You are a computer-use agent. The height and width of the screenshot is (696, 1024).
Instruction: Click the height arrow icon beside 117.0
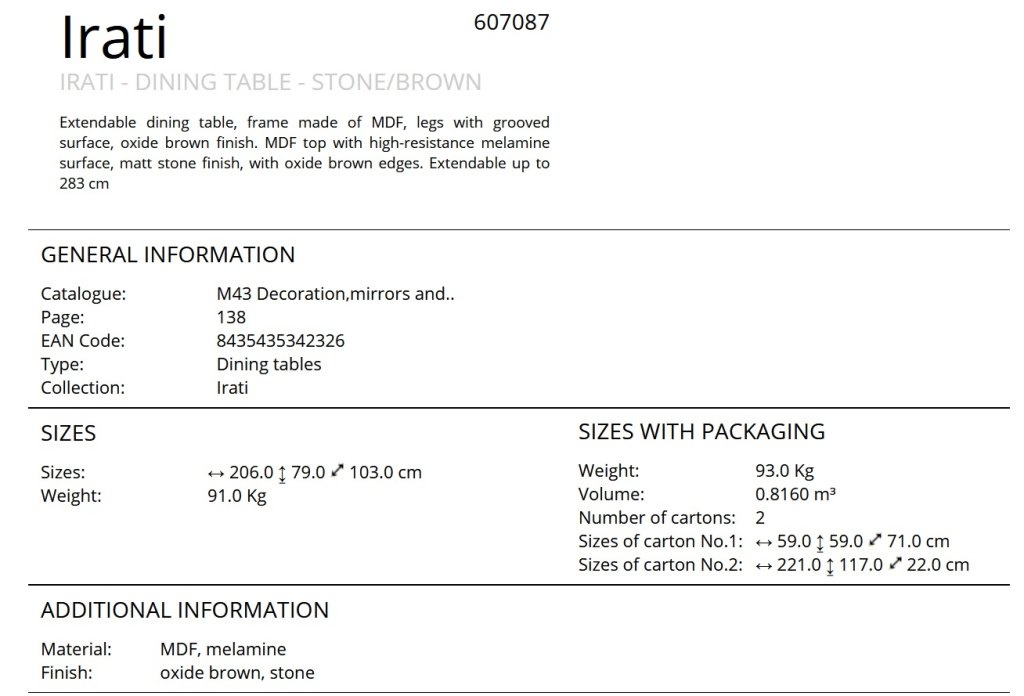(829, 567)
